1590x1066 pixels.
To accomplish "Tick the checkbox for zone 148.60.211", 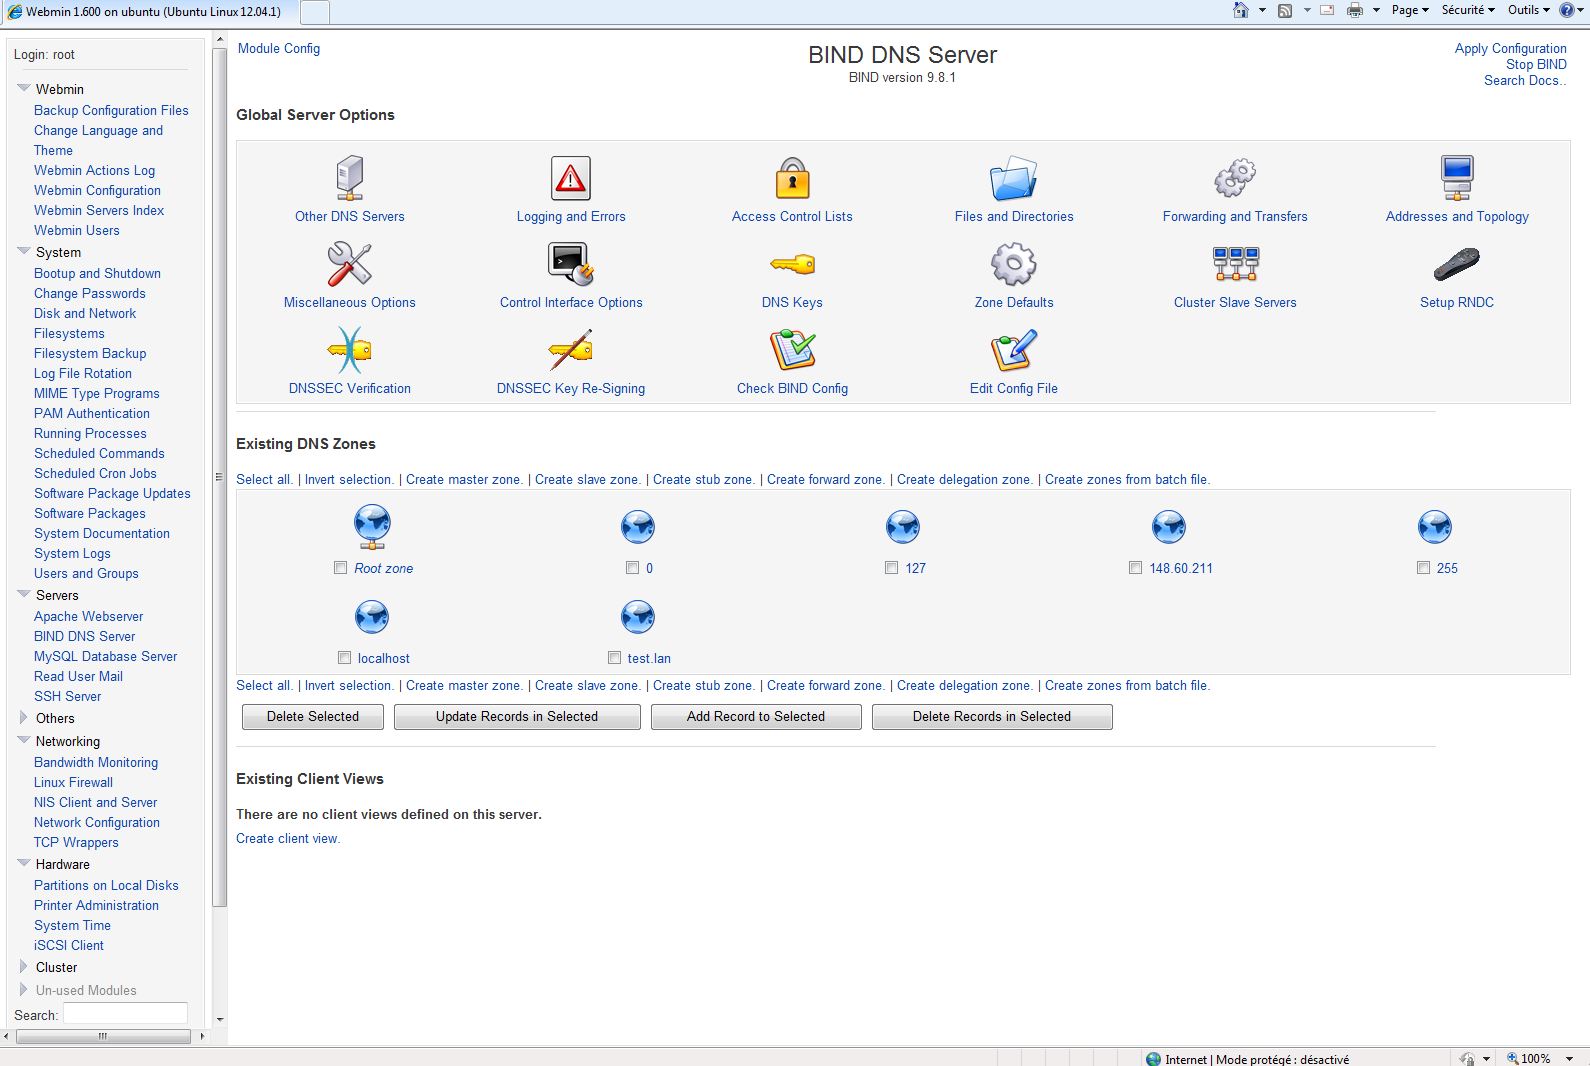I will click(1135, 568).
